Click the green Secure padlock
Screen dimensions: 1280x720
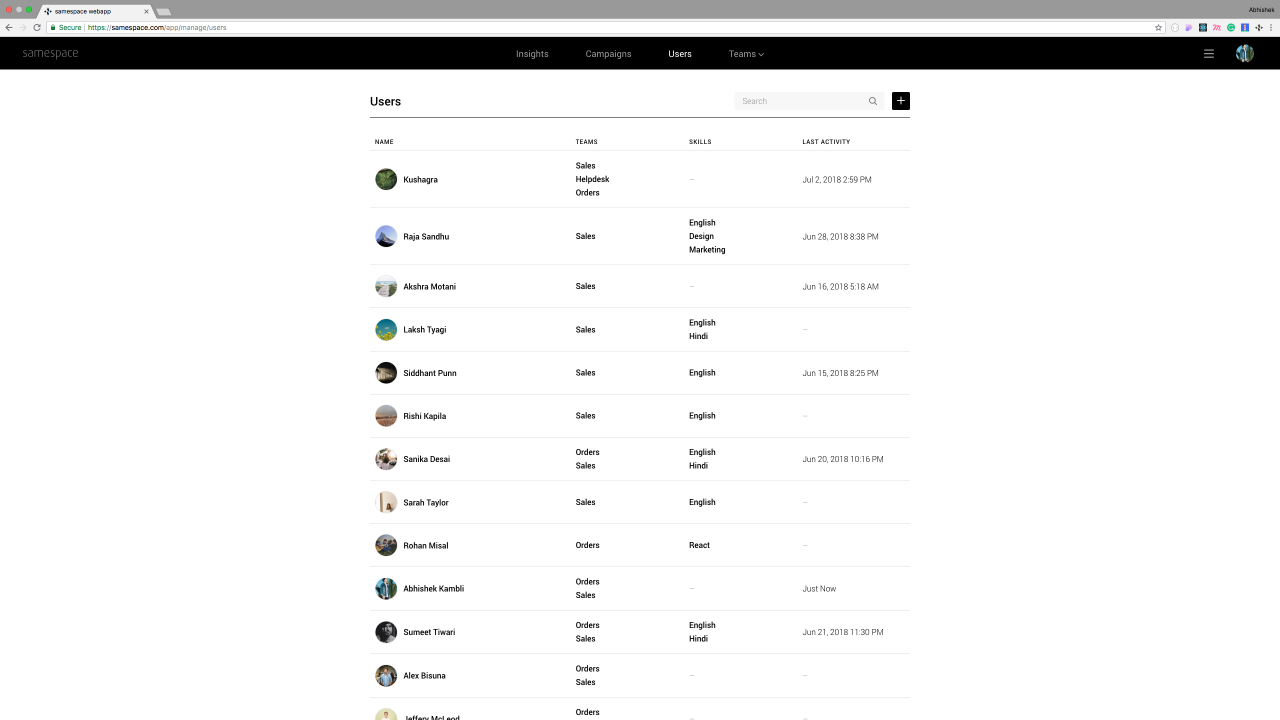(53, 27)
